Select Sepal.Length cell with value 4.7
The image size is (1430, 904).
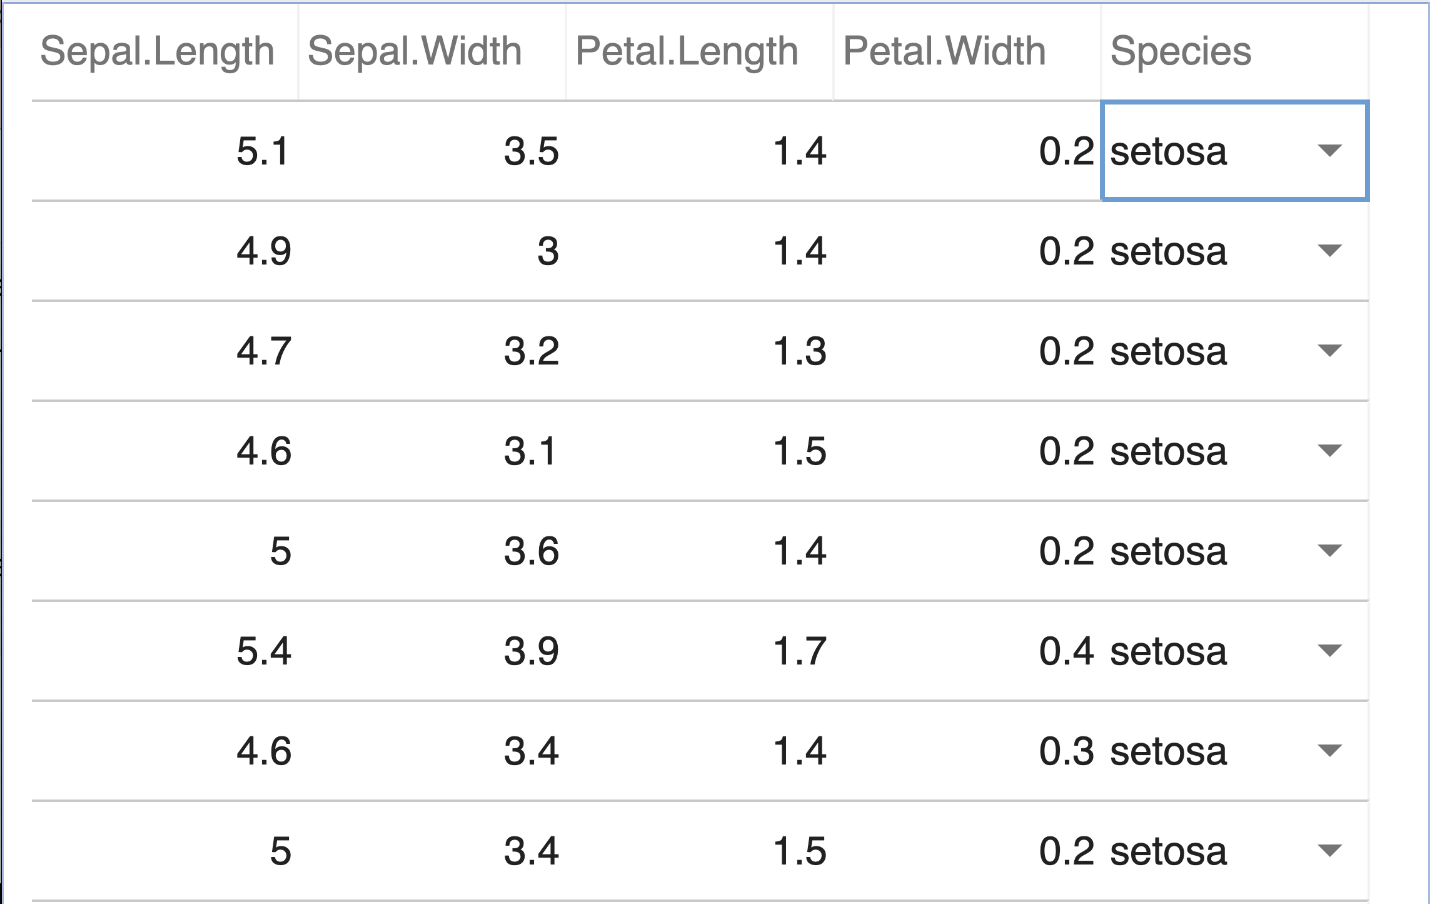pyautogui.click(x=263, y=351)
